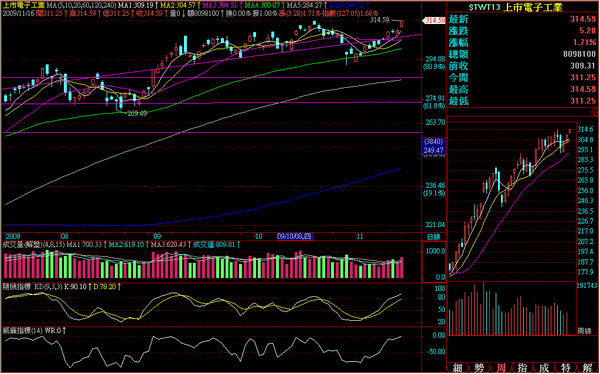This screenshot has width=600, height=374.
Task: Click the 最低 value 311.25
Action: (x=583, y=101)
